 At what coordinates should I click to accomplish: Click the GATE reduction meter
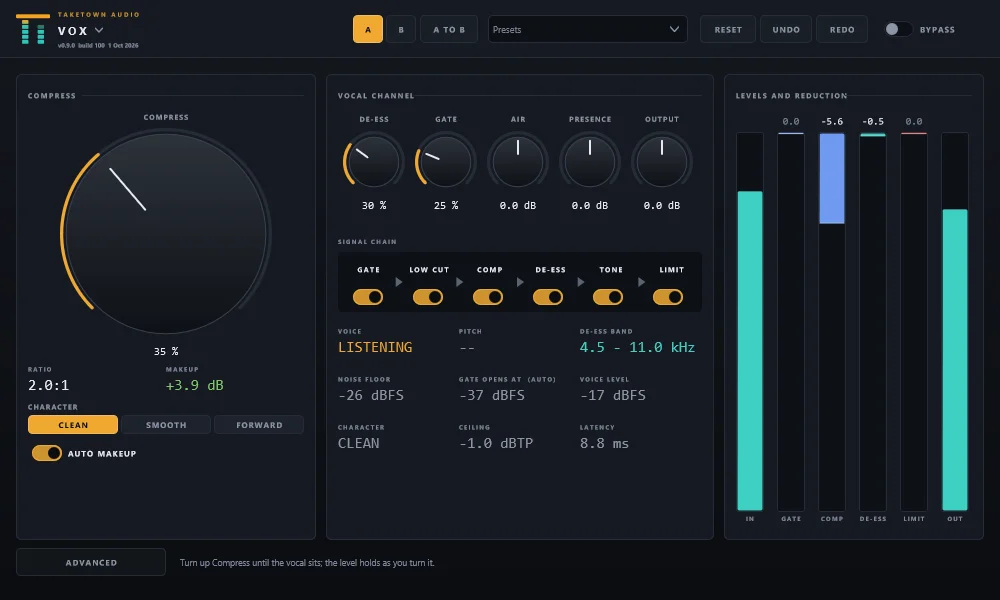click(x=791, y=322)
